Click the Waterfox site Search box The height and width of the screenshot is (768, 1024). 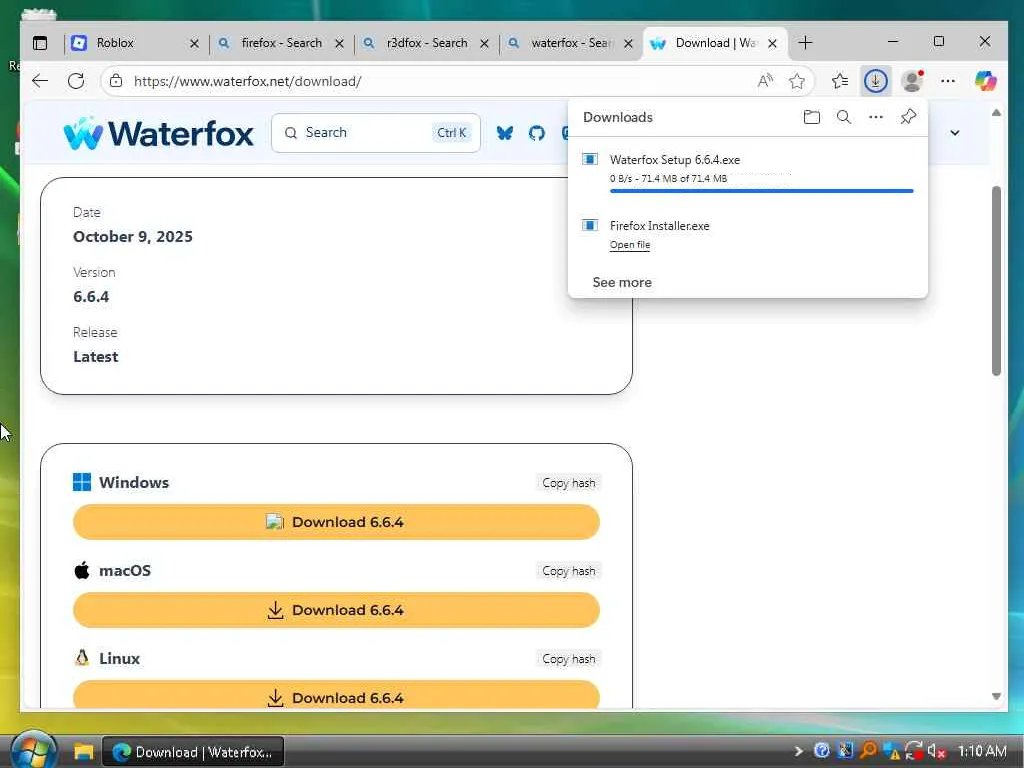click(x=376, y=133)
